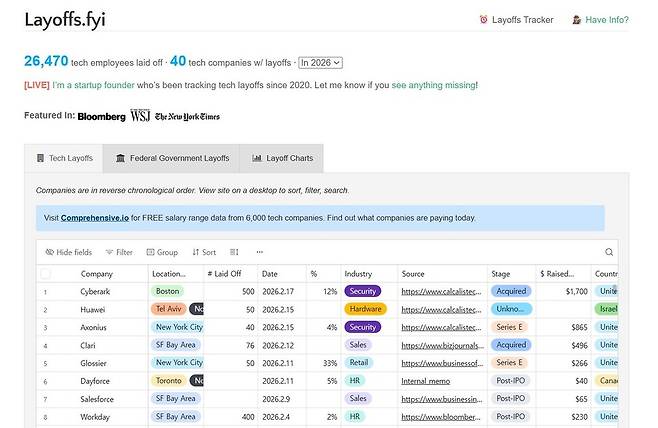Open the startup founder link
Screen dimensions: 658x428
pos(93,85)
